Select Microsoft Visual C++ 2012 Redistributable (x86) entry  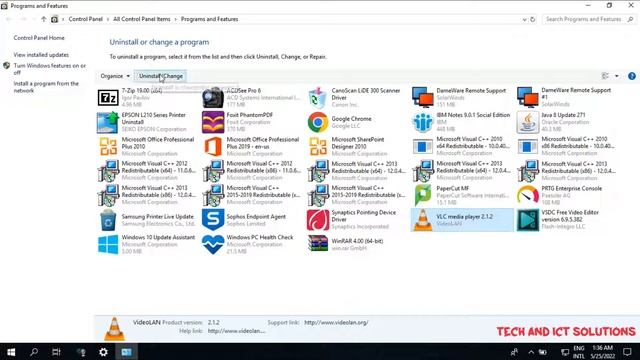tap(252, 171)
